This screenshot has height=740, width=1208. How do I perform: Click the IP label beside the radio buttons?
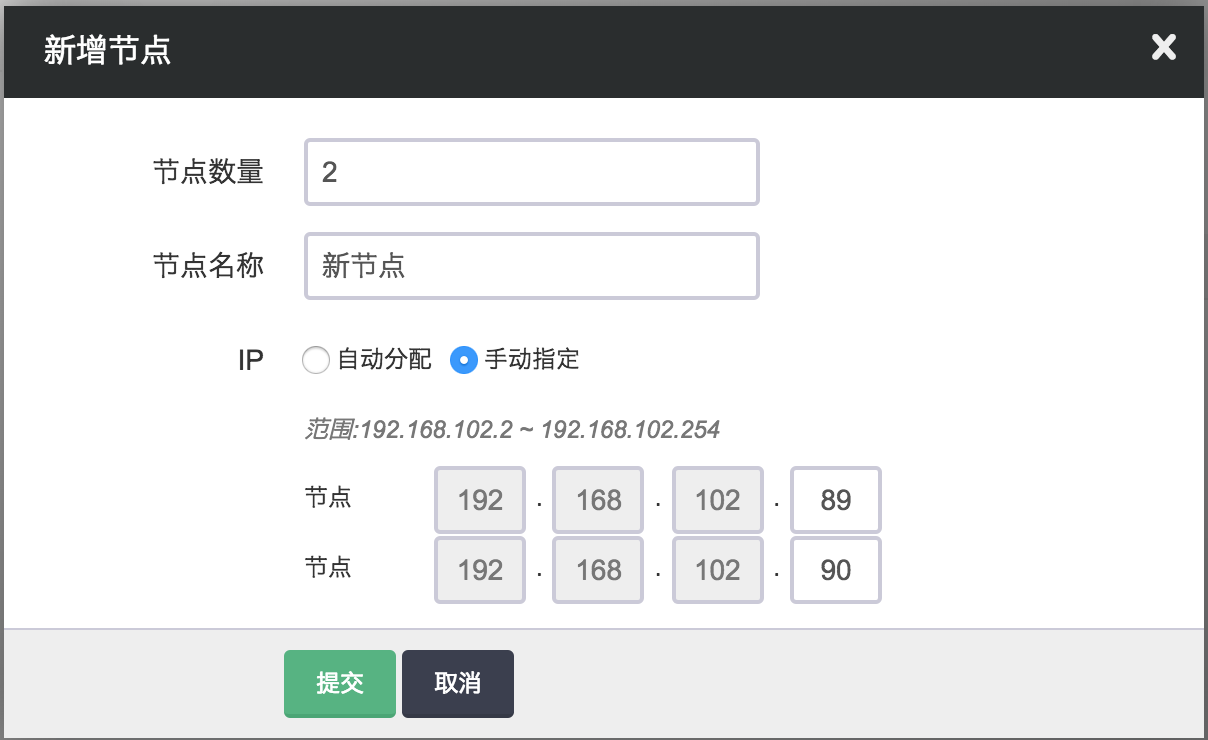point(250,360)
